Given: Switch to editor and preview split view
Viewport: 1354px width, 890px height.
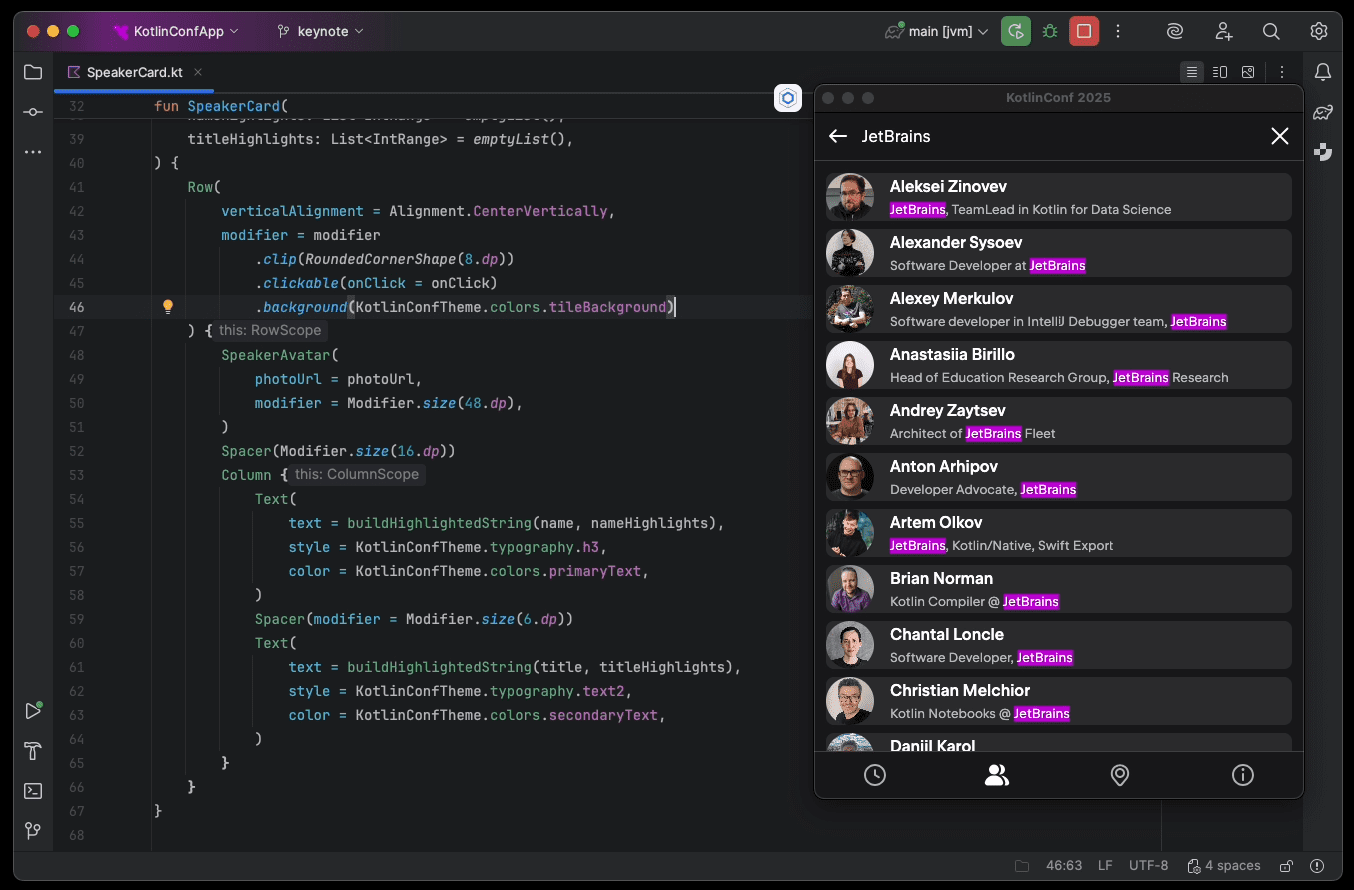Looking at the screenshot, I should pos(1220,72).
